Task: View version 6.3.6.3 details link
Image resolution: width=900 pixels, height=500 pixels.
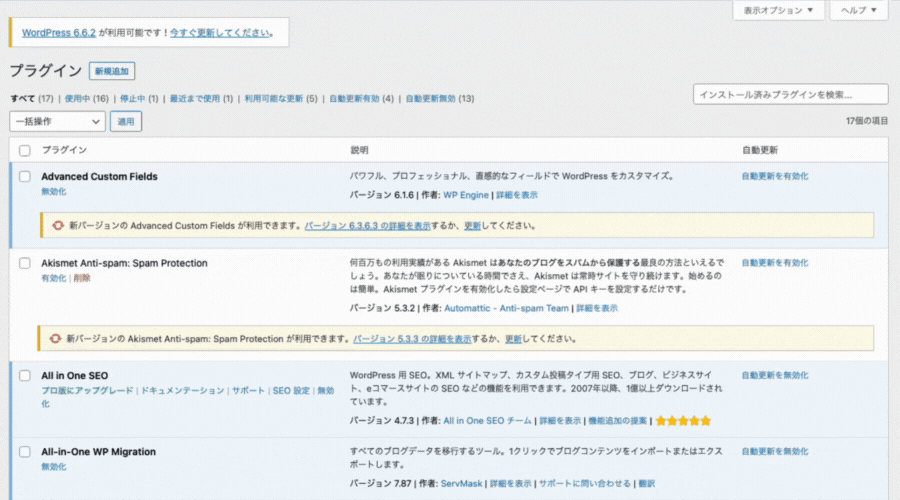Action: (367, 226)
